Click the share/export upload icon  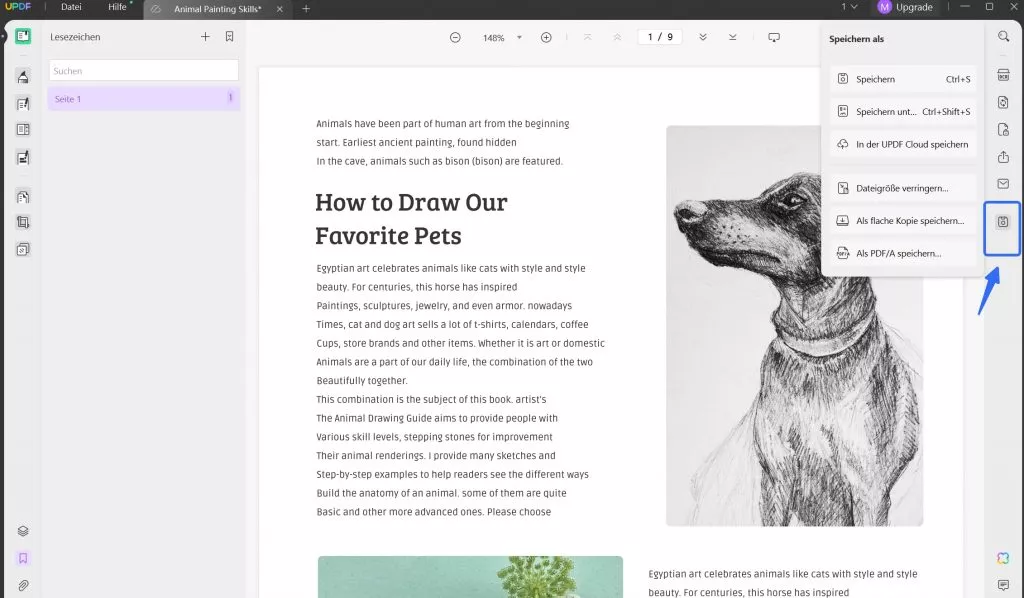click(x=1003, y=157)
